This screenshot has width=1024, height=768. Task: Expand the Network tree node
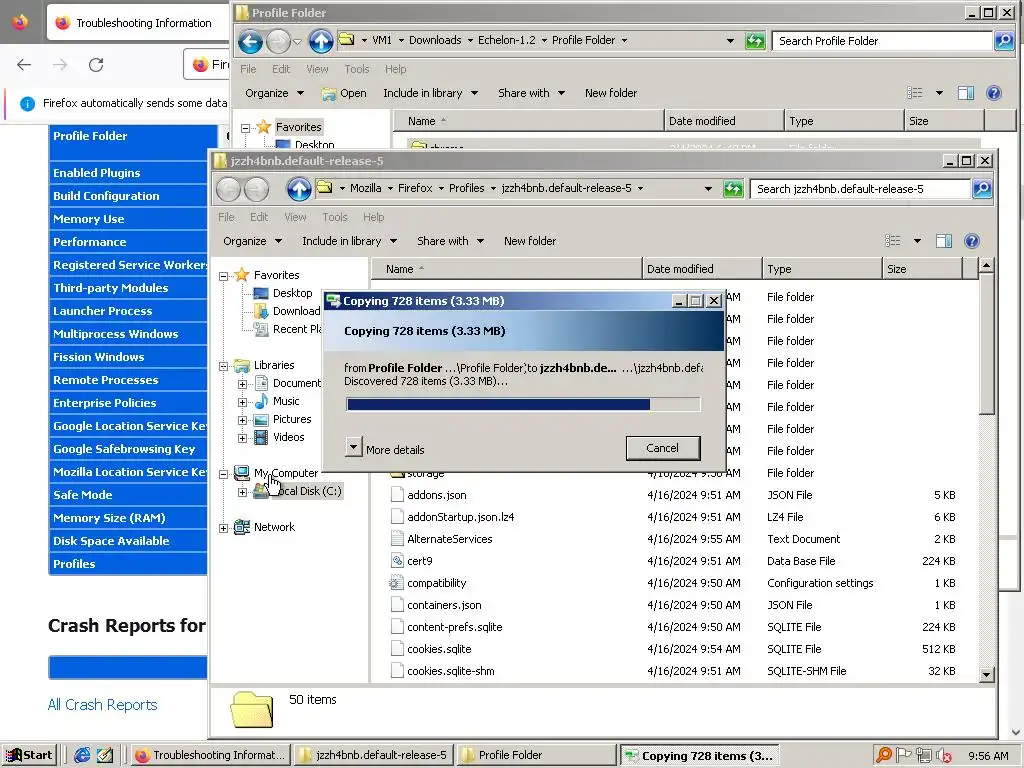coord(223,528)
